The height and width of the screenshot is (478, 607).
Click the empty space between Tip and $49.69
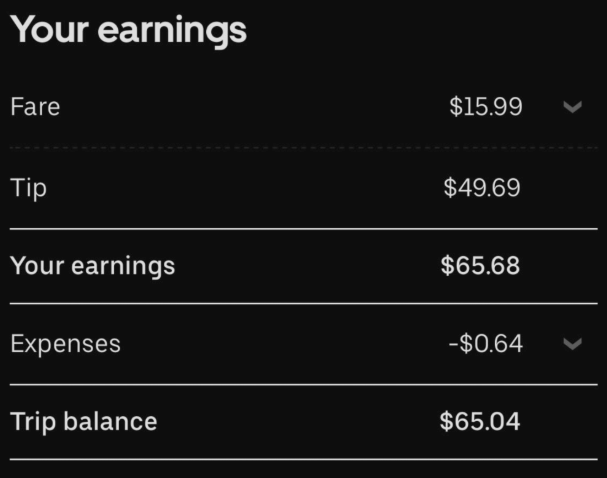click(x=240, y=188)
